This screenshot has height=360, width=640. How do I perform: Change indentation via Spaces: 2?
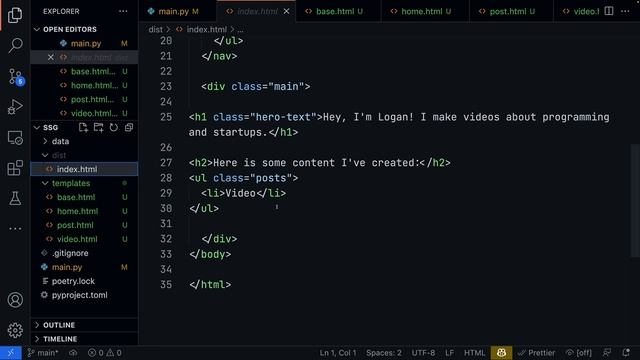tap(384, 353)
